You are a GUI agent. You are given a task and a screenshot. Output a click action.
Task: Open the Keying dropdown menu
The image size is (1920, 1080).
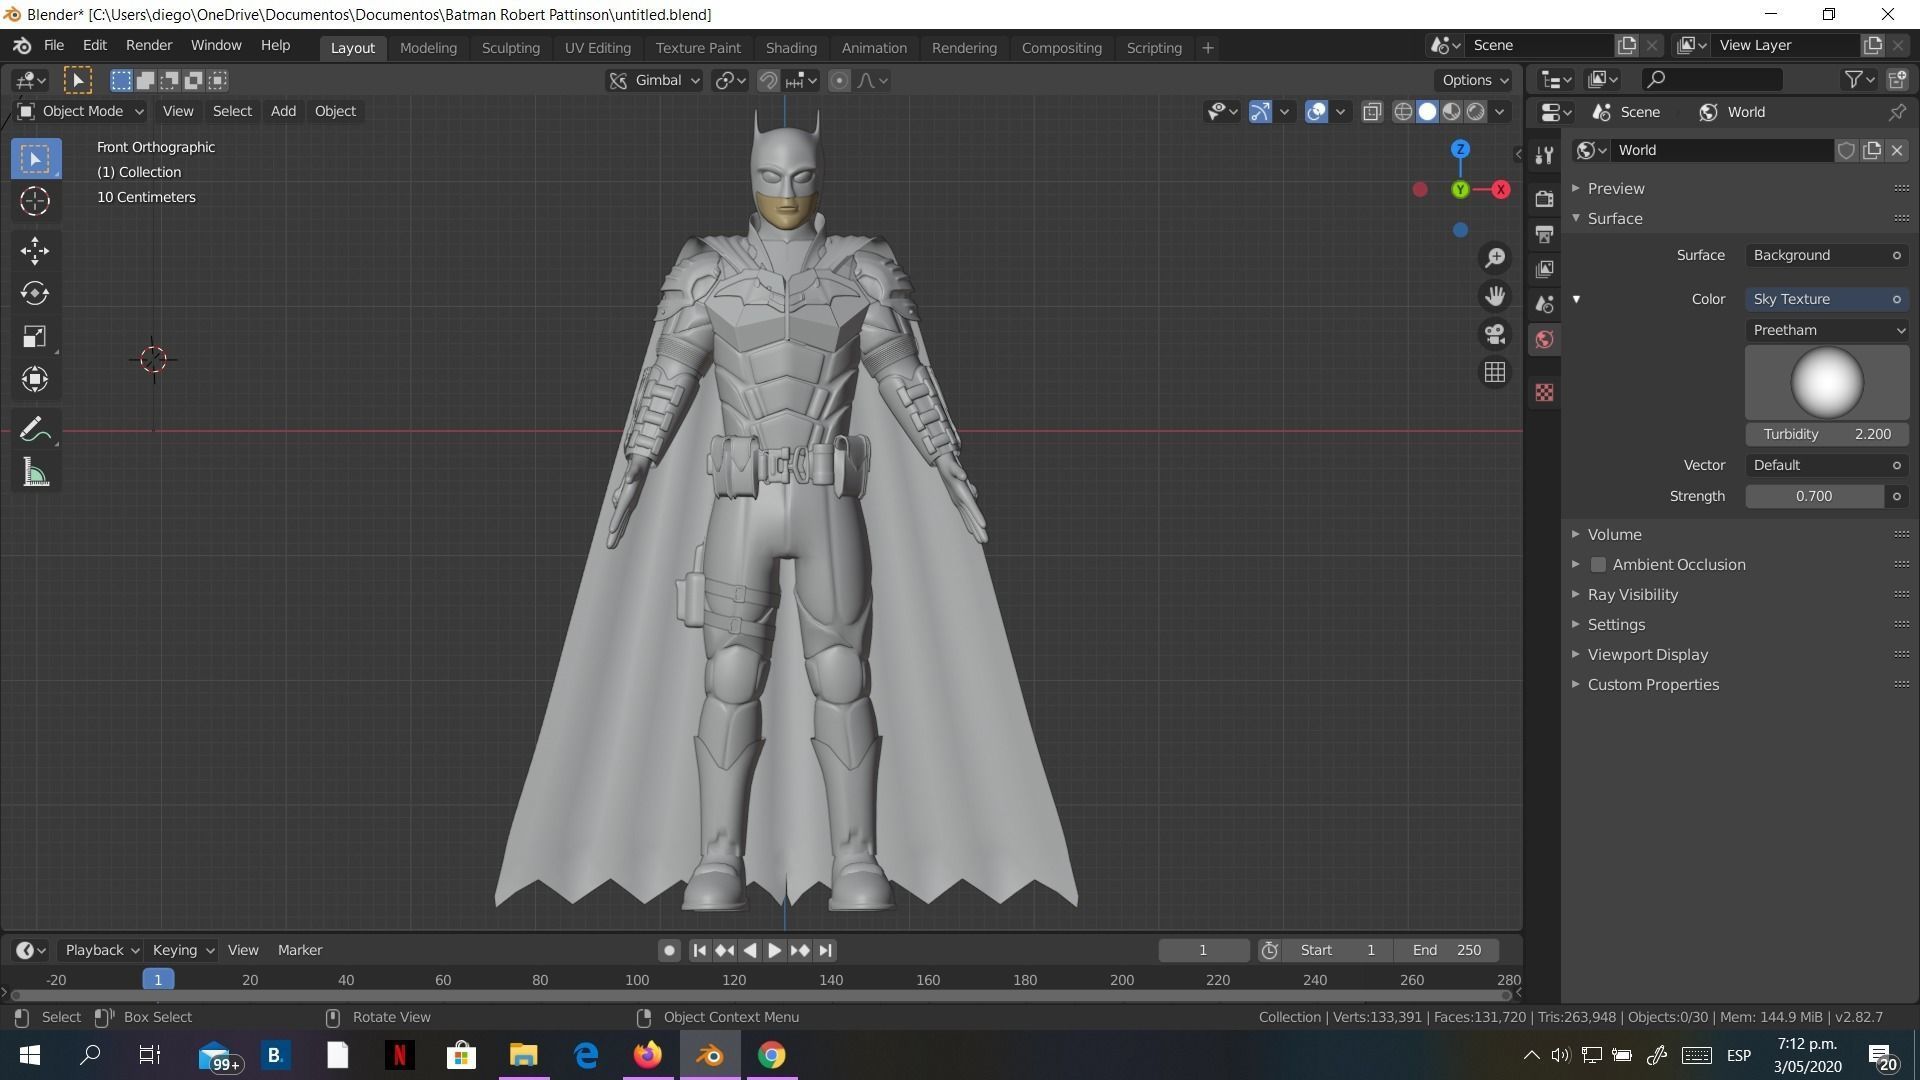pos(182,950)
